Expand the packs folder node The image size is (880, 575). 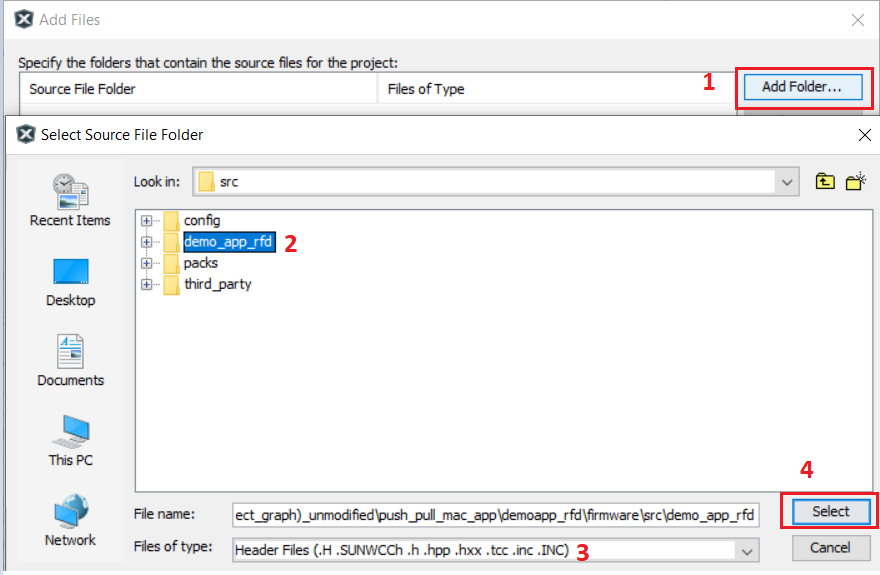coord(146,263)
